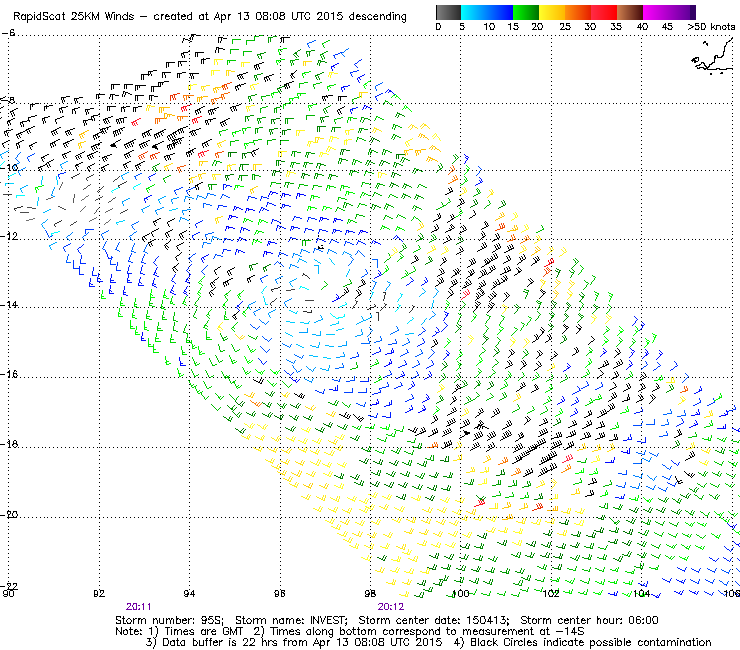
Task: Click the '45' legend scale label
Action: 667,26
